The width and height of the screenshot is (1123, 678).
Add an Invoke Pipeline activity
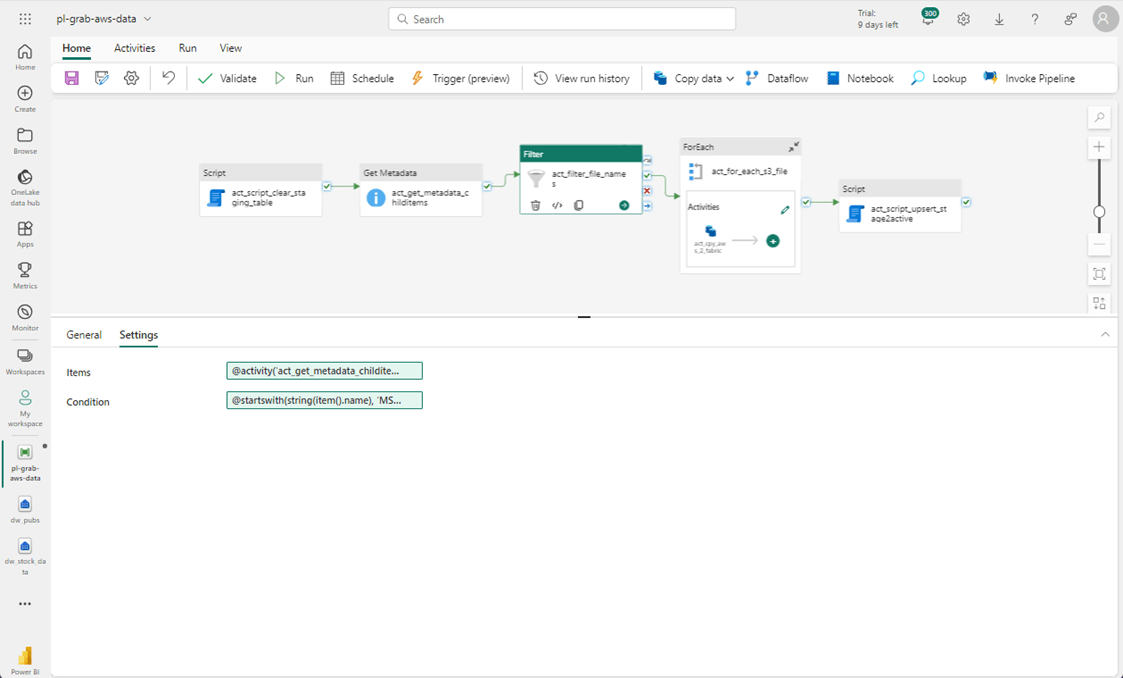pyautogui.click(x=1028, y=78)
